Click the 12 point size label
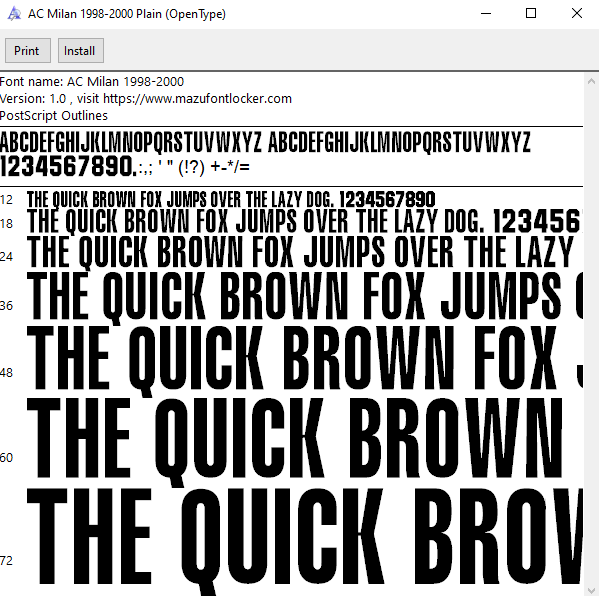599x596 pixels. click(x=6, y=199)
